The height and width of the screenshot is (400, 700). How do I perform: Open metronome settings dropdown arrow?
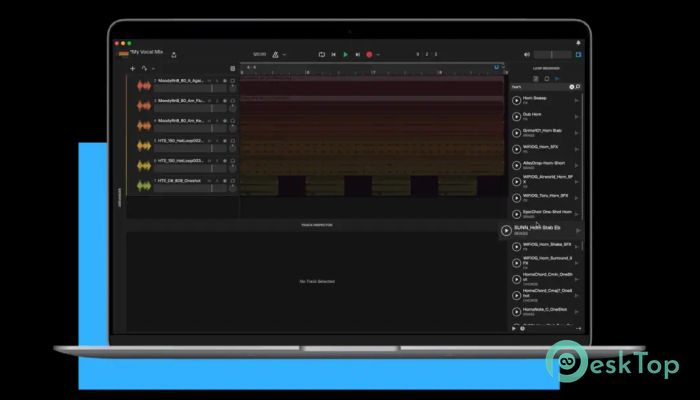(x=284, y=54)
